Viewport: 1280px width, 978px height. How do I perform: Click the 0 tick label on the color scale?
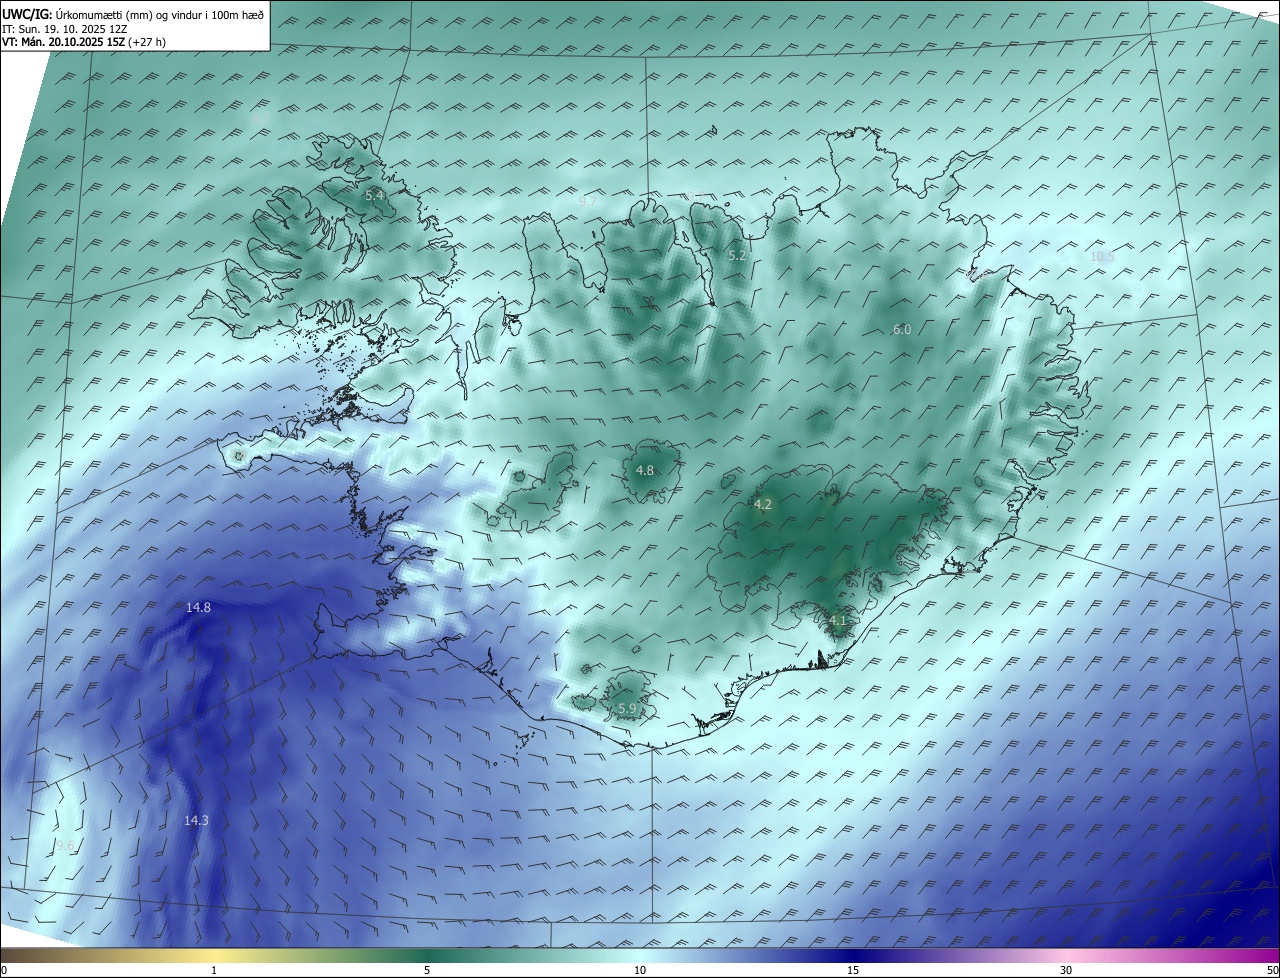tap(4, 970)
